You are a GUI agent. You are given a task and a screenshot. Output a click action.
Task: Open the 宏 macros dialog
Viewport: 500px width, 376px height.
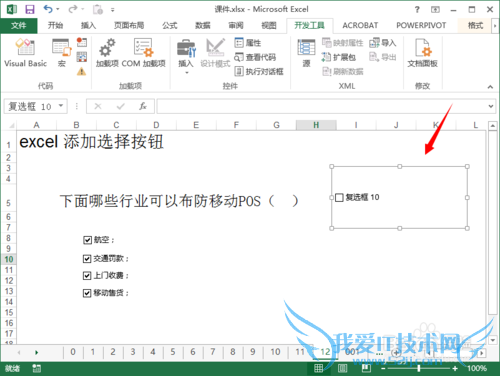(62, 53)
